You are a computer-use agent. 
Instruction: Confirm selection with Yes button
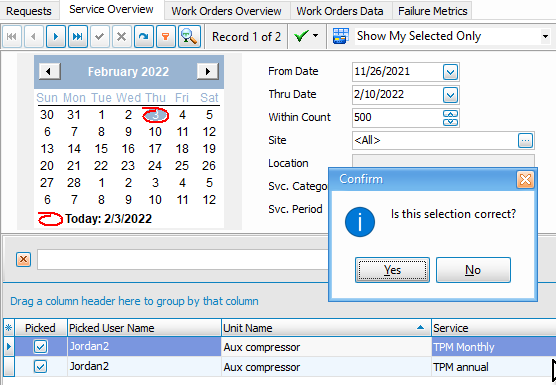(x=392, y=270)
